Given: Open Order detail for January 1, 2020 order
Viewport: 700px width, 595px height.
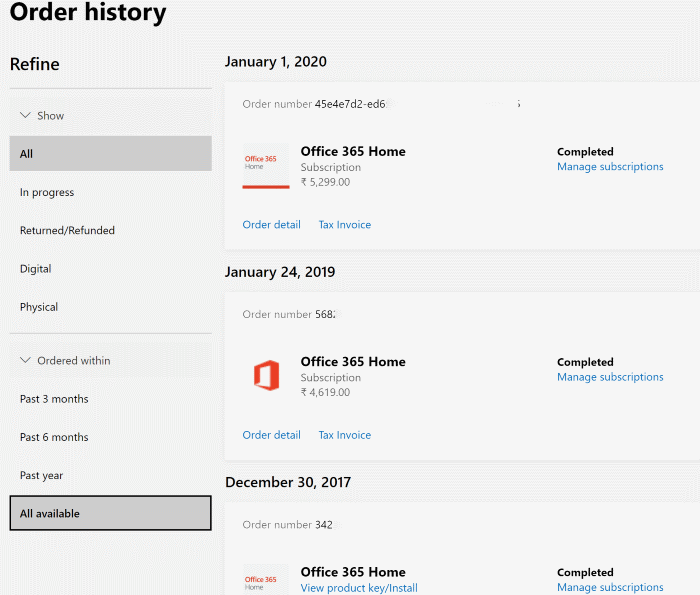Looking at the screenshot, I should pos(271,225).
